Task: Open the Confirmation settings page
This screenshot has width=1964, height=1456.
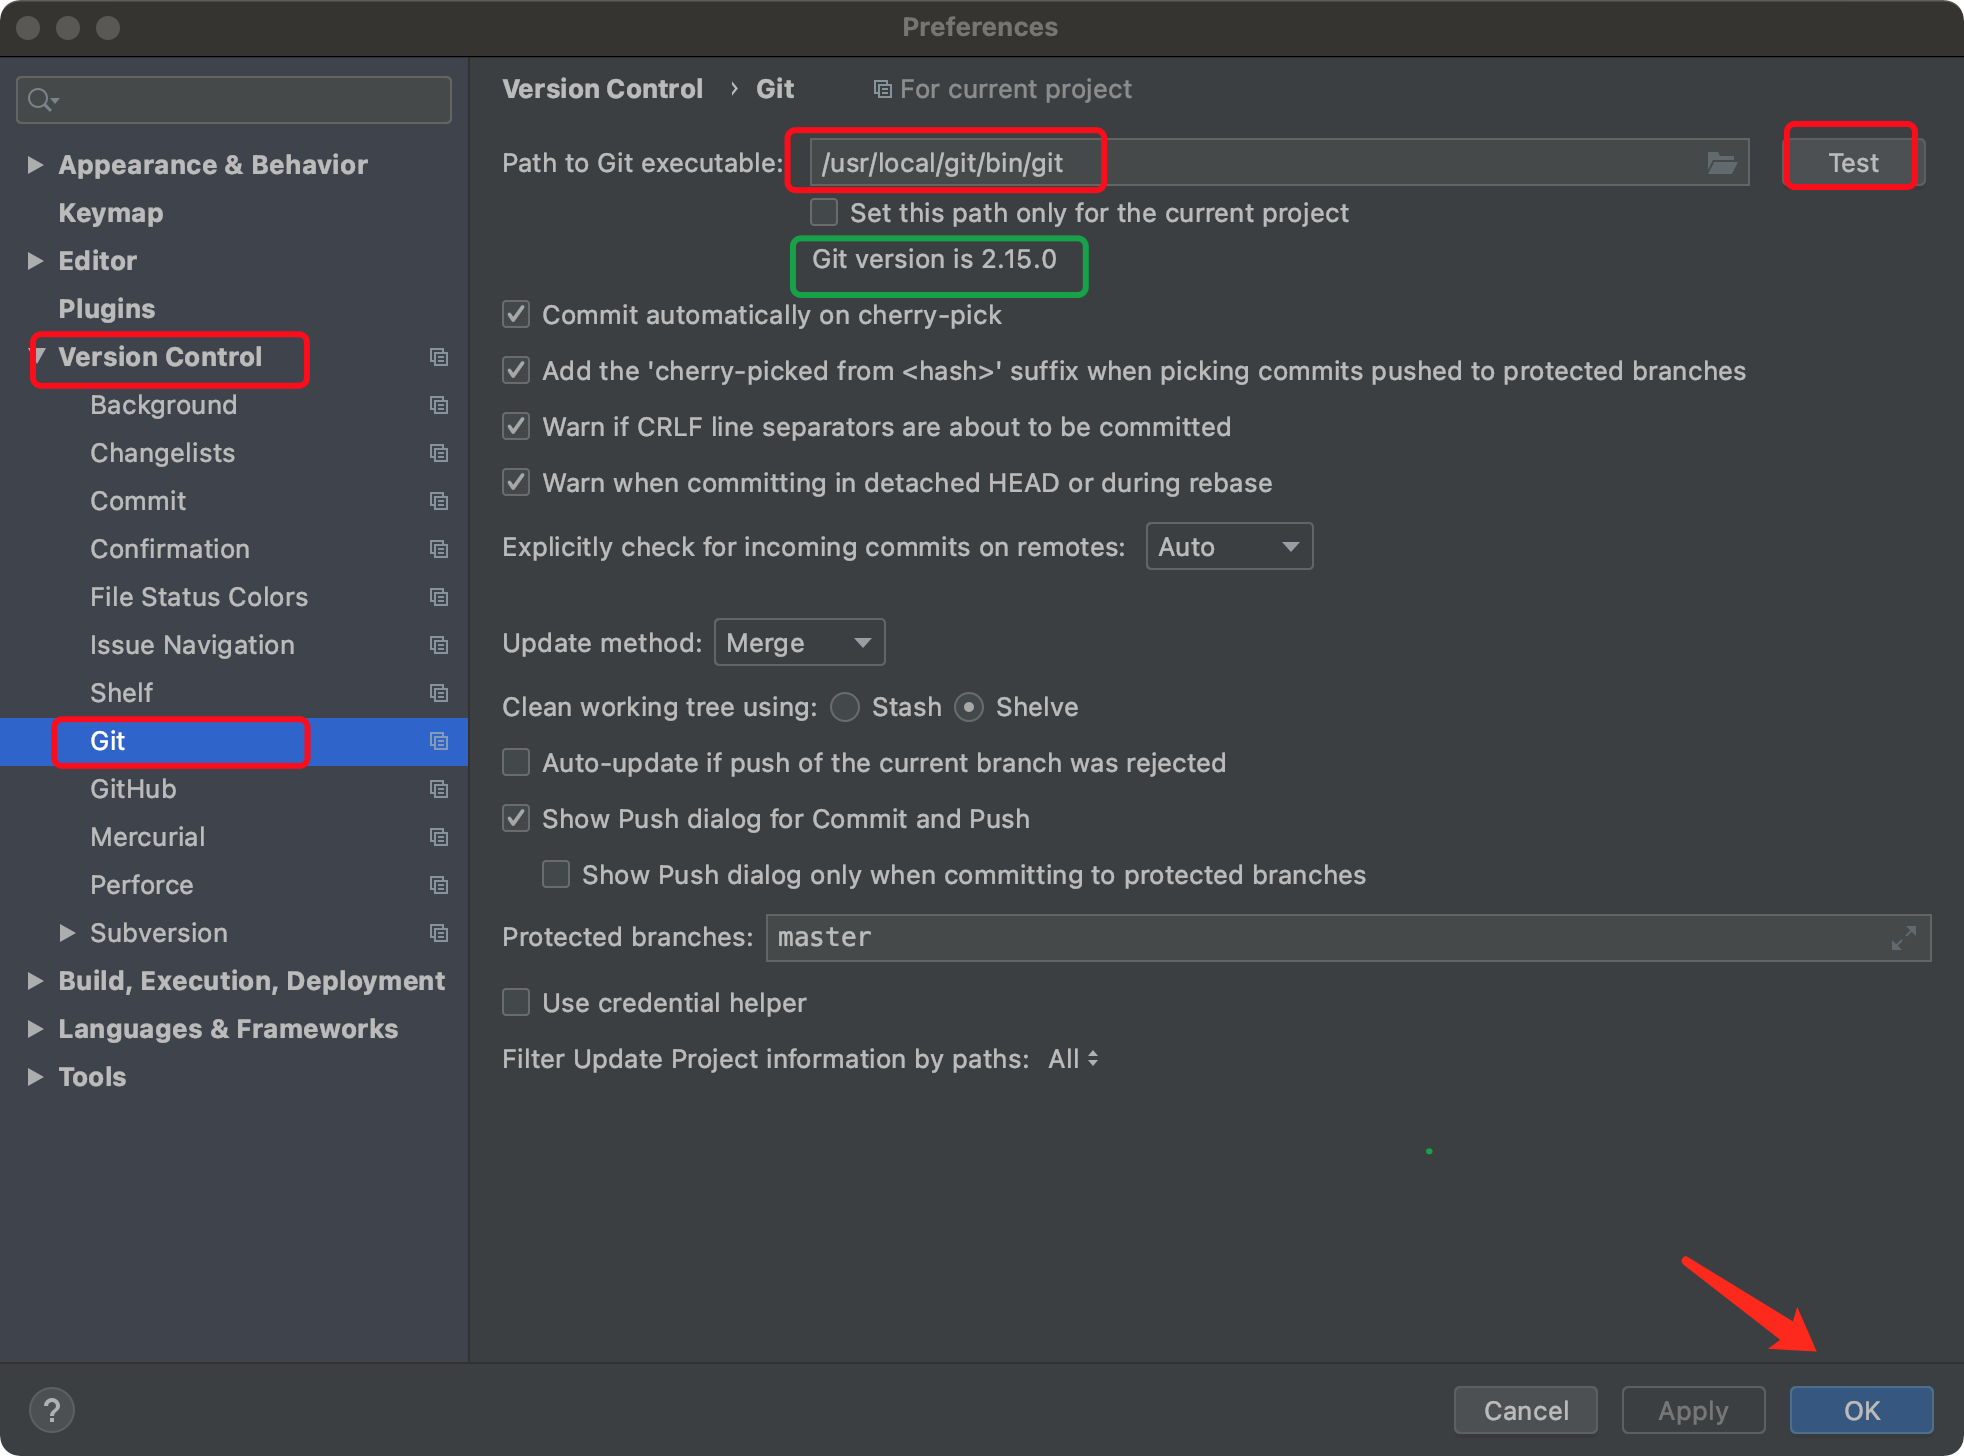Action: pos(170,549)
